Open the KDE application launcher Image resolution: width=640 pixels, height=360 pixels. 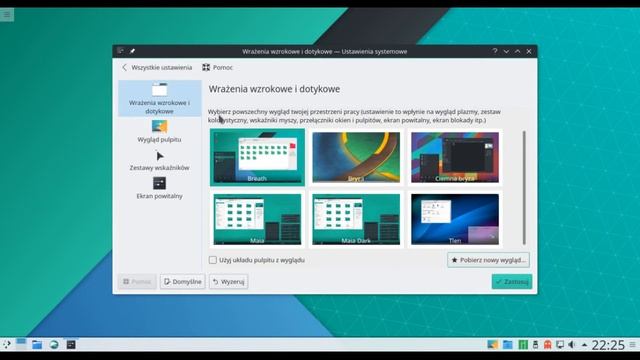point(7,345)
